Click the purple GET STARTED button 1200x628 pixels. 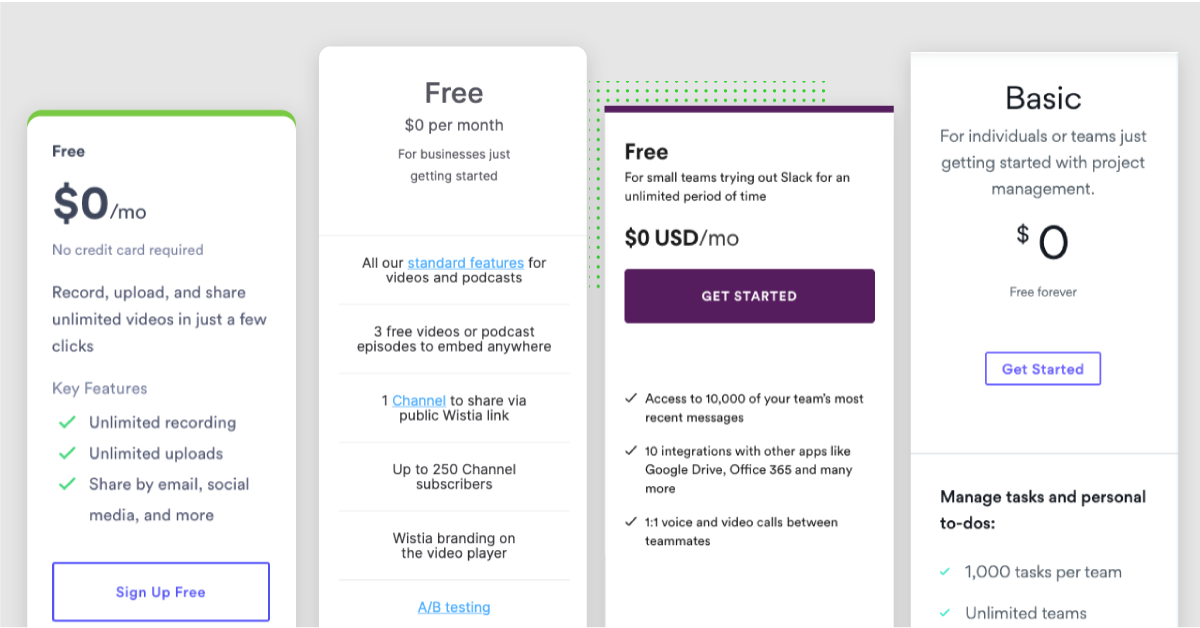coord(749,296)
